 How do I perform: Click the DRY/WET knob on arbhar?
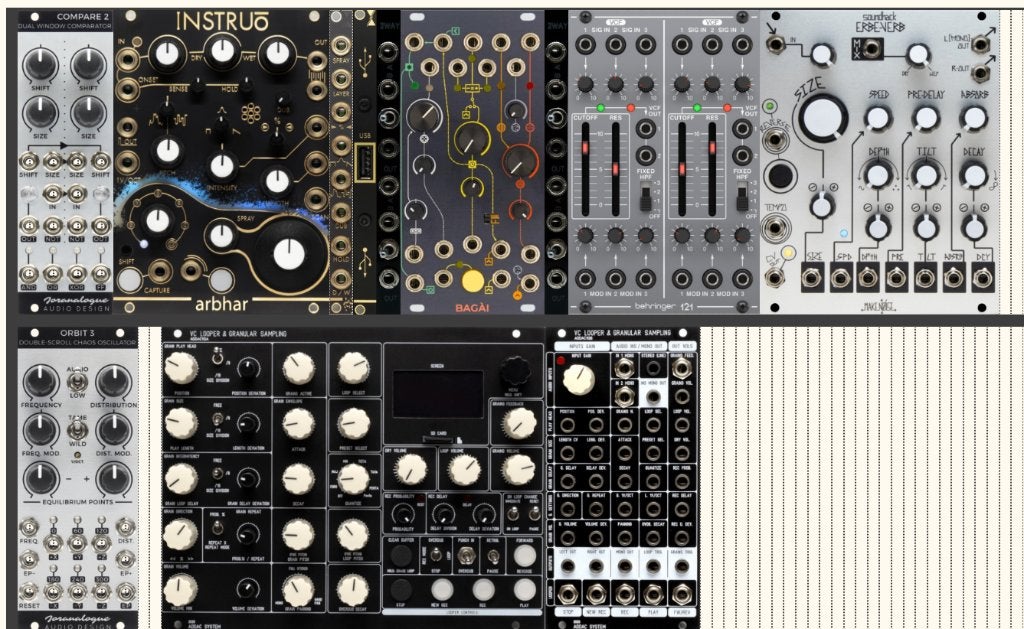click(x=223, y=51)
